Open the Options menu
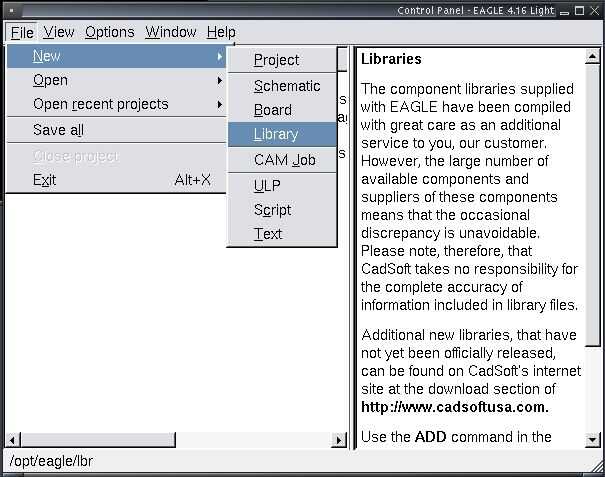605x477 pixels. (x=109, y=32)
